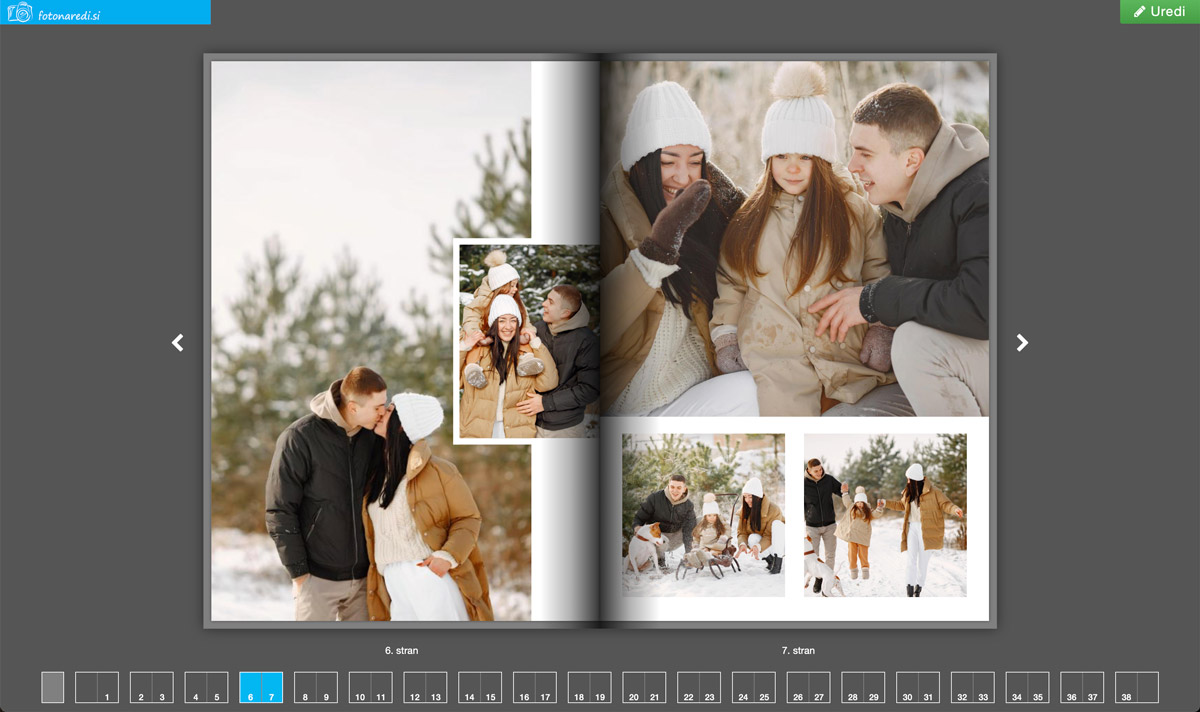Click the sled photo with dog on page 7
This screenshot has height=712, width=1200.
tap(703, 515)
